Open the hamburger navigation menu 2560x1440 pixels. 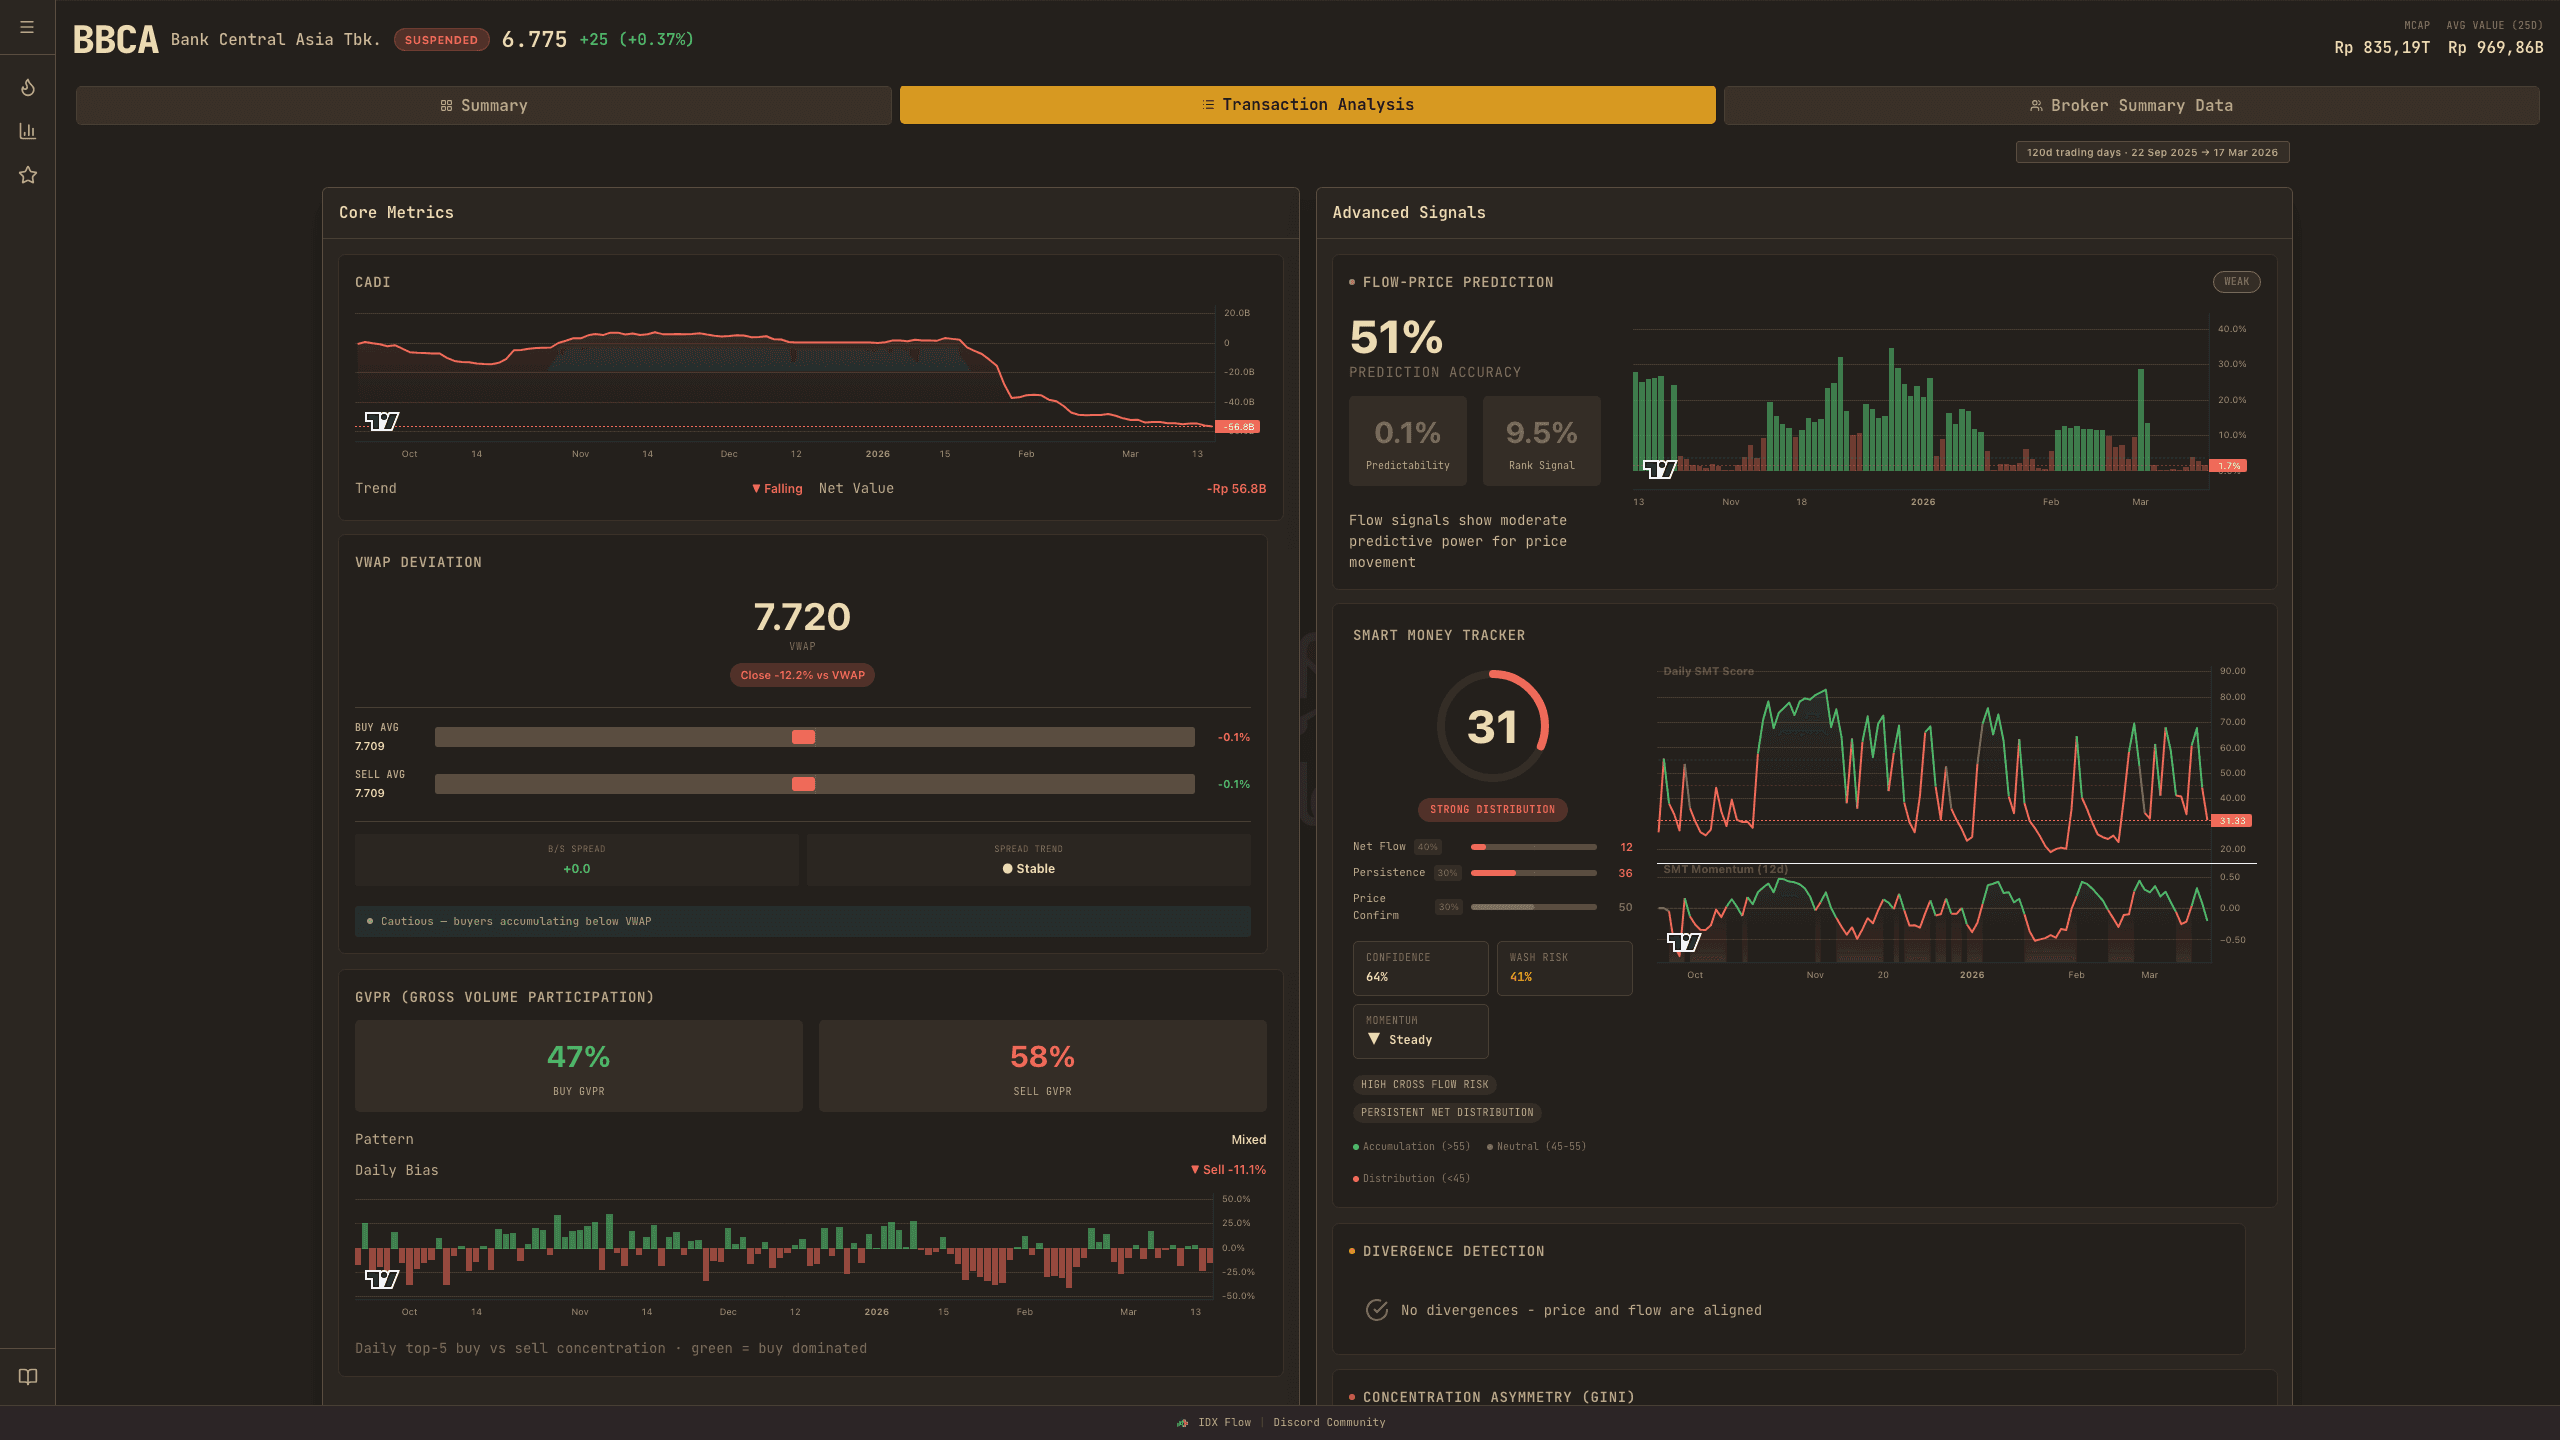click(x=27, y=27)
